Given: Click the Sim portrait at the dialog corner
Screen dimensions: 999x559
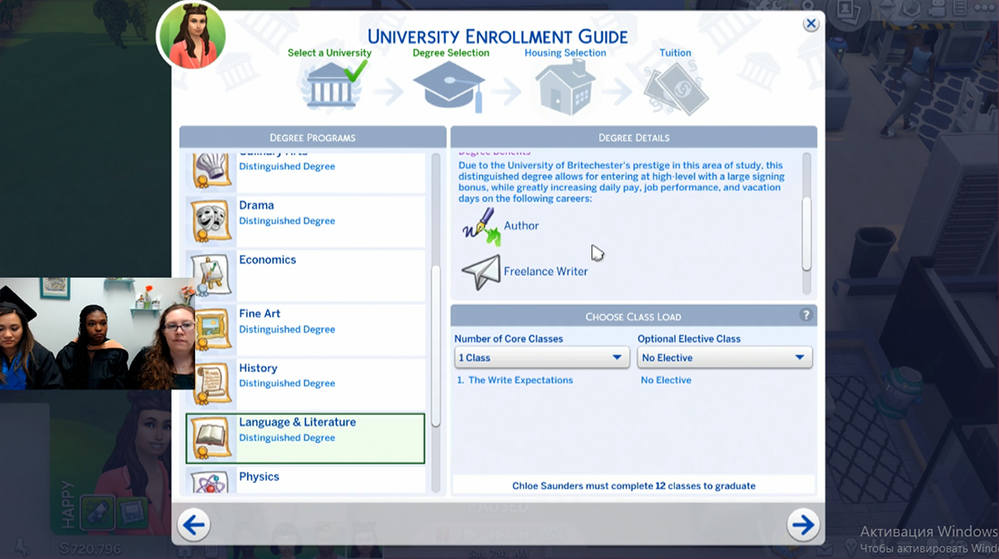Looking at the screenshot, I should [192, 35].
